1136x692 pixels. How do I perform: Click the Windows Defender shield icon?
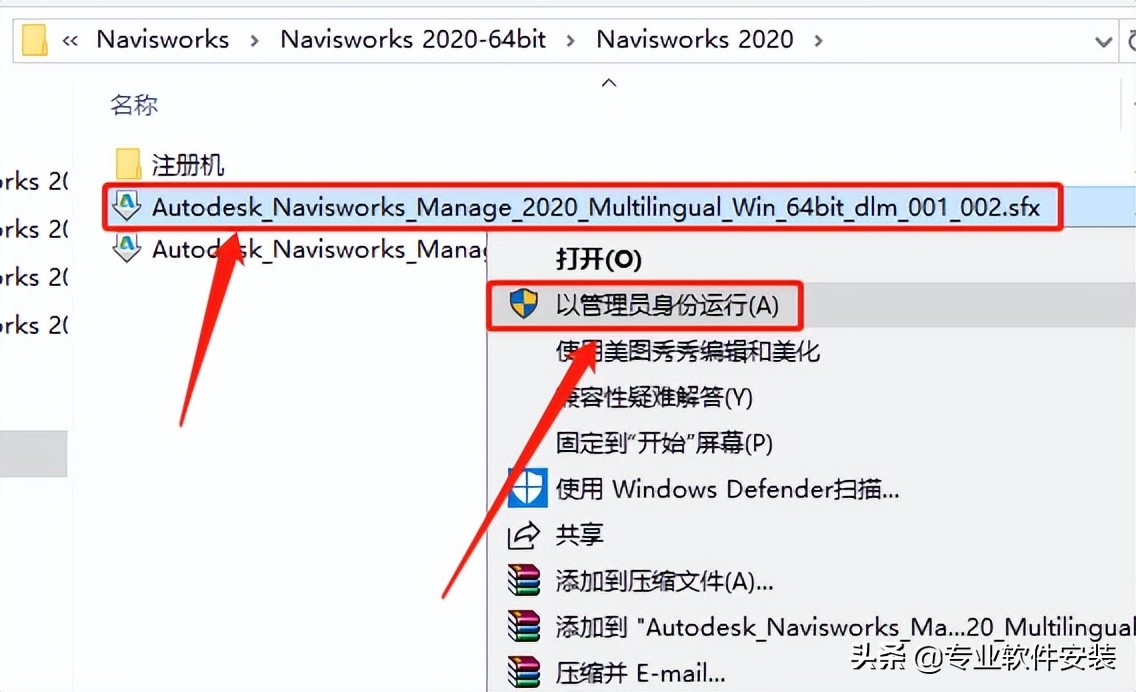click(527, 488)
